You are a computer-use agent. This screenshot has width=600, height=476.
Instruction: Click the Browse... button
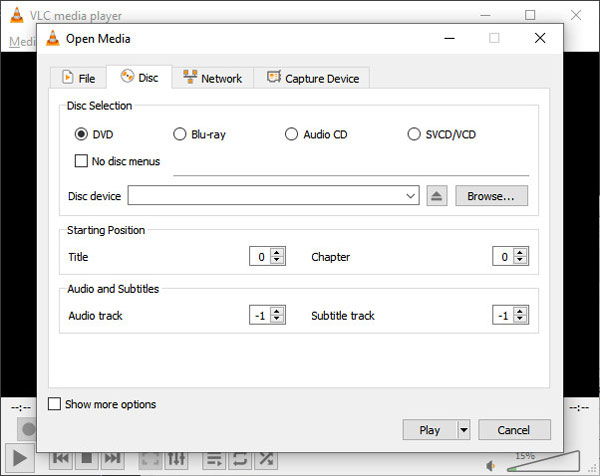tap(491, 196)
